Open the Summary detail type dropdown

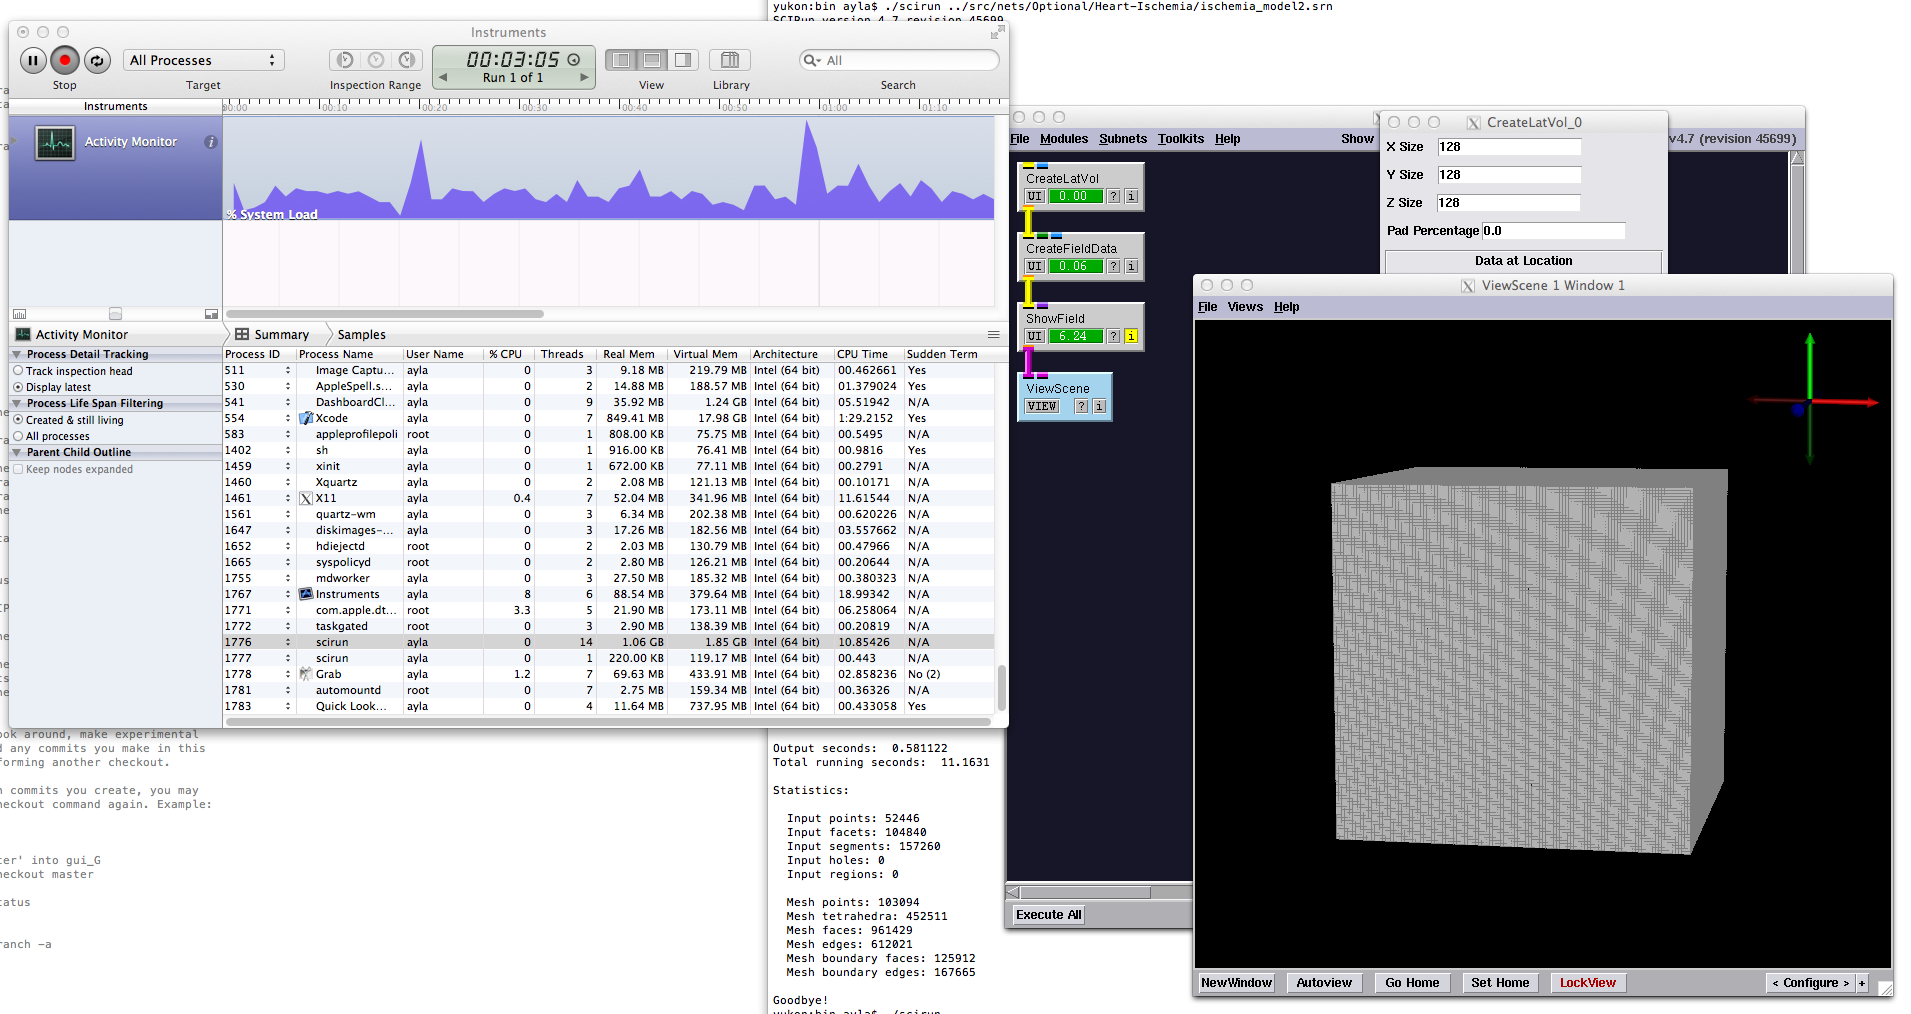click(272, 335)
